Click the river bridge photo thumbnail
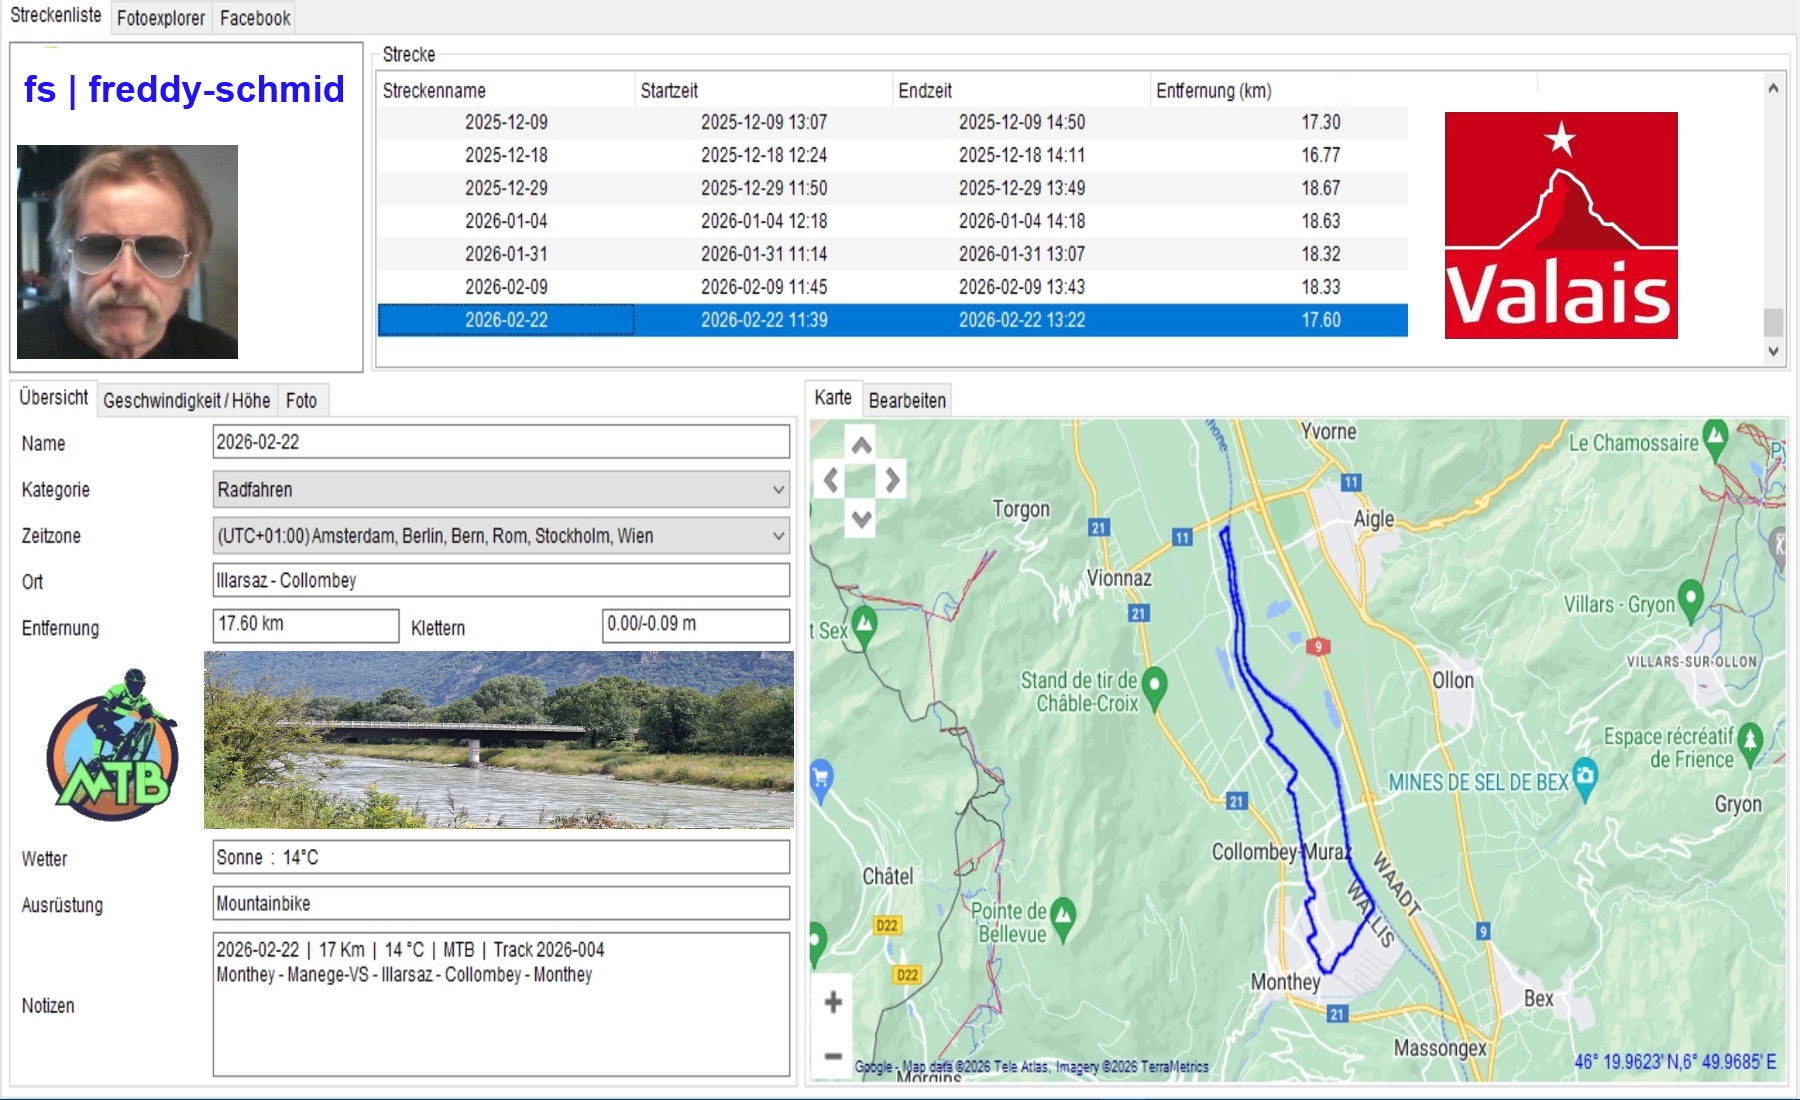Image resolution: width=1800 pixels, height=1100 pixels. coord(498,740)
